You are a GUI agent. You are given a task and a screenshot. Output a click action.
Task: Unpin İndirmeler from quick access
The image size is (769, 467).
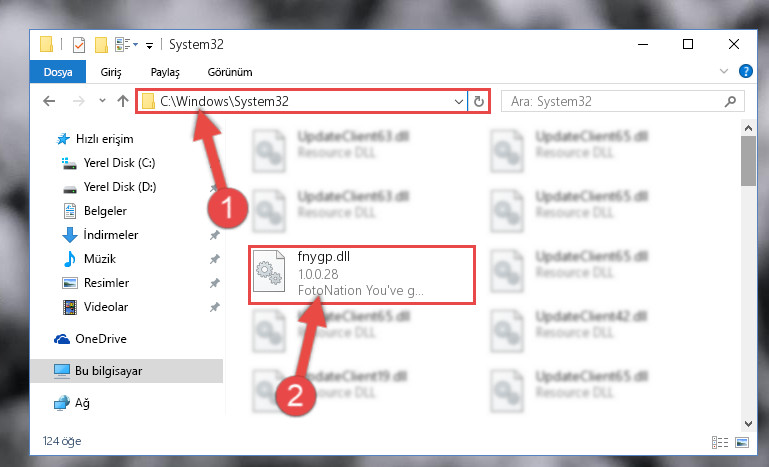coord(214,235)
